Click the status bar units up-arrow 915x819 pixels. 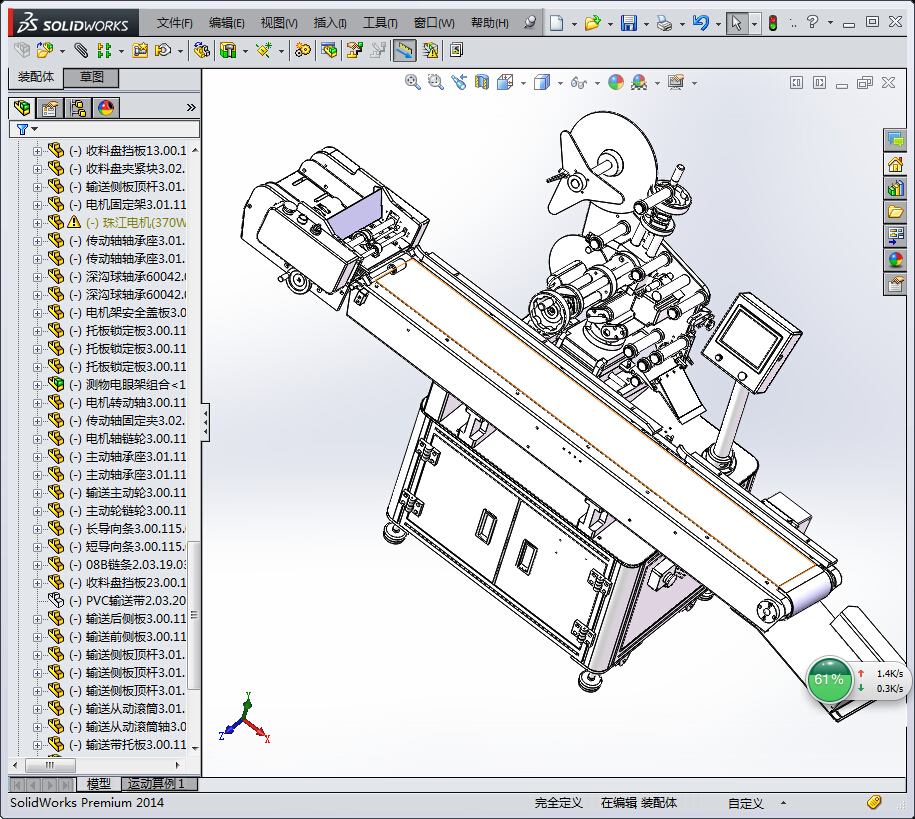click(x=783, y=803)
